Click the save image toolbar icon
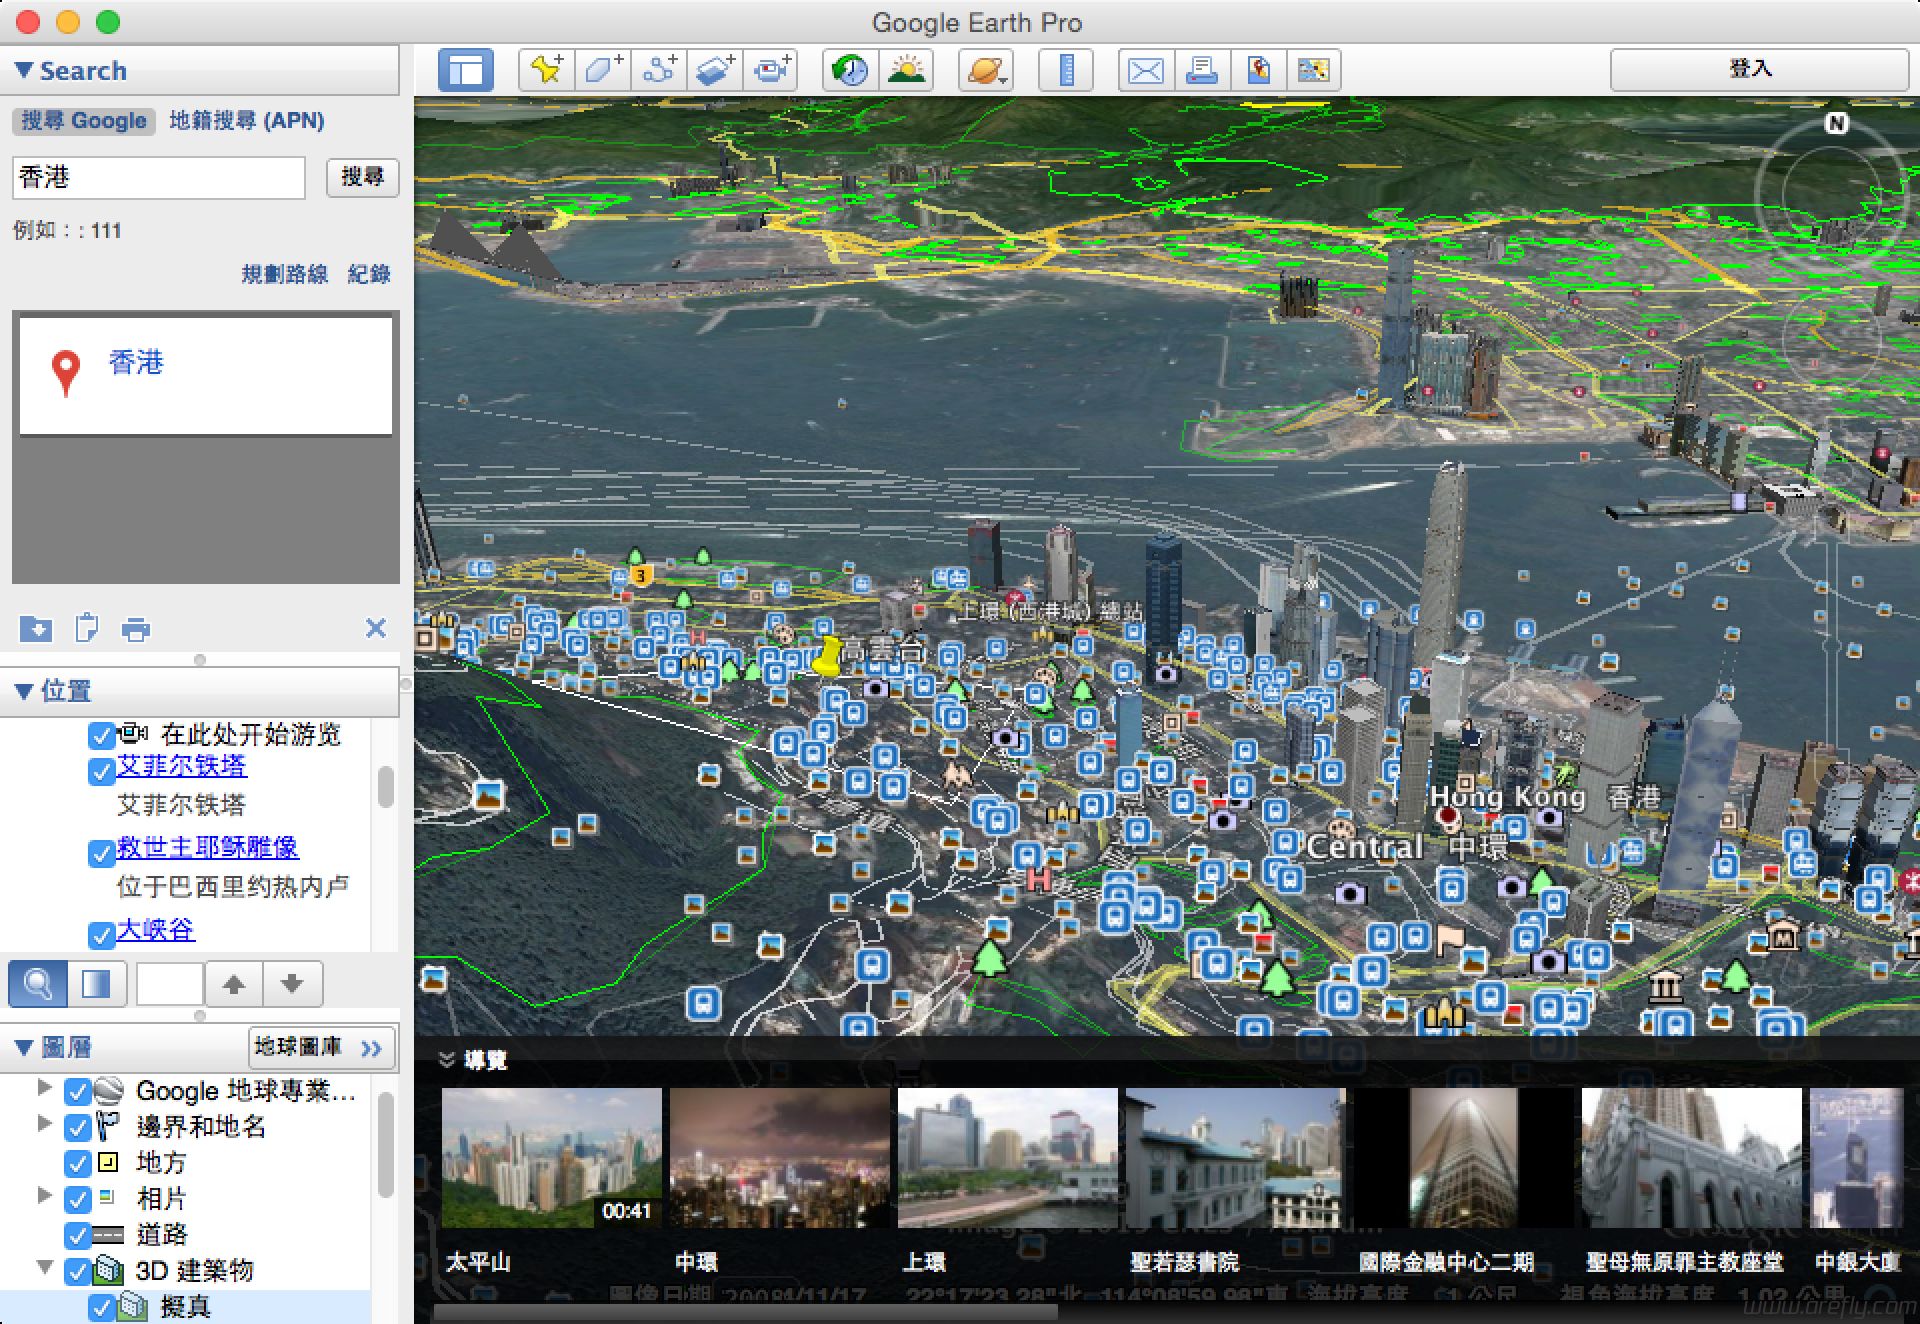Screen dimensions: 1920x1324 pyautogui.click(x=1258, y=70)
